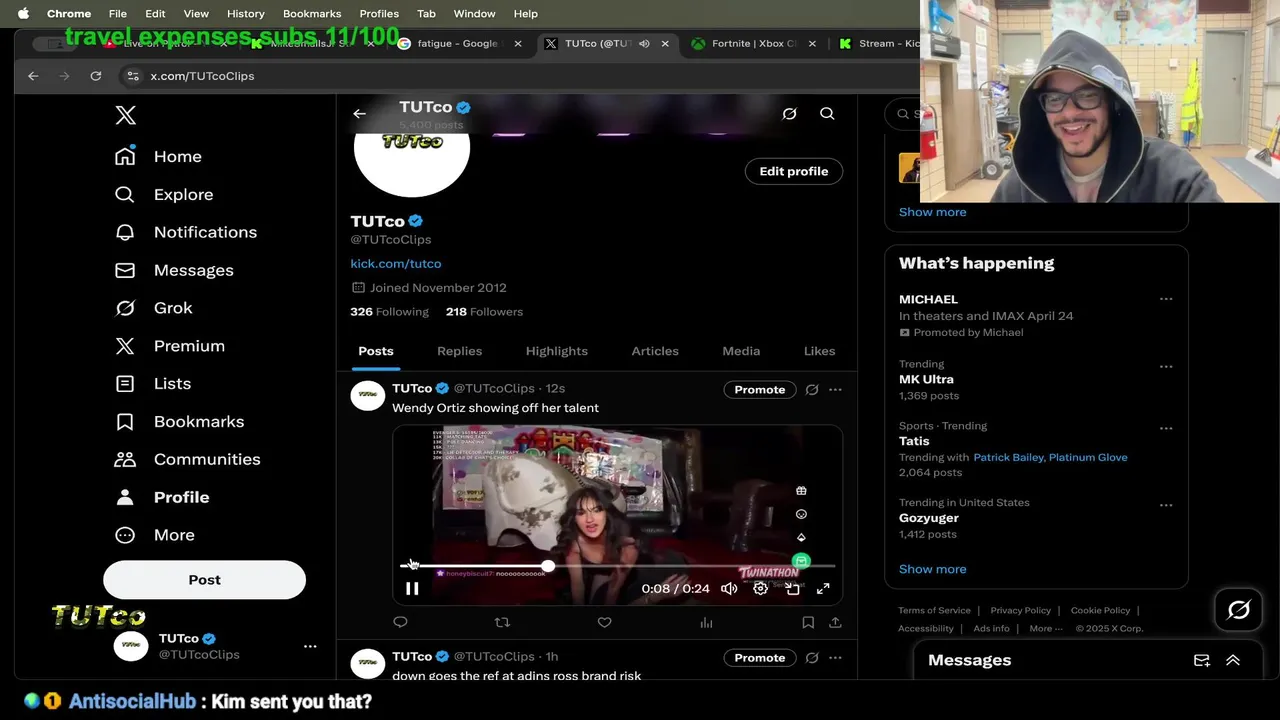Open Lists from sidebar
The height and width of the screenshot is (720, 1280).
tap(153, 383)
